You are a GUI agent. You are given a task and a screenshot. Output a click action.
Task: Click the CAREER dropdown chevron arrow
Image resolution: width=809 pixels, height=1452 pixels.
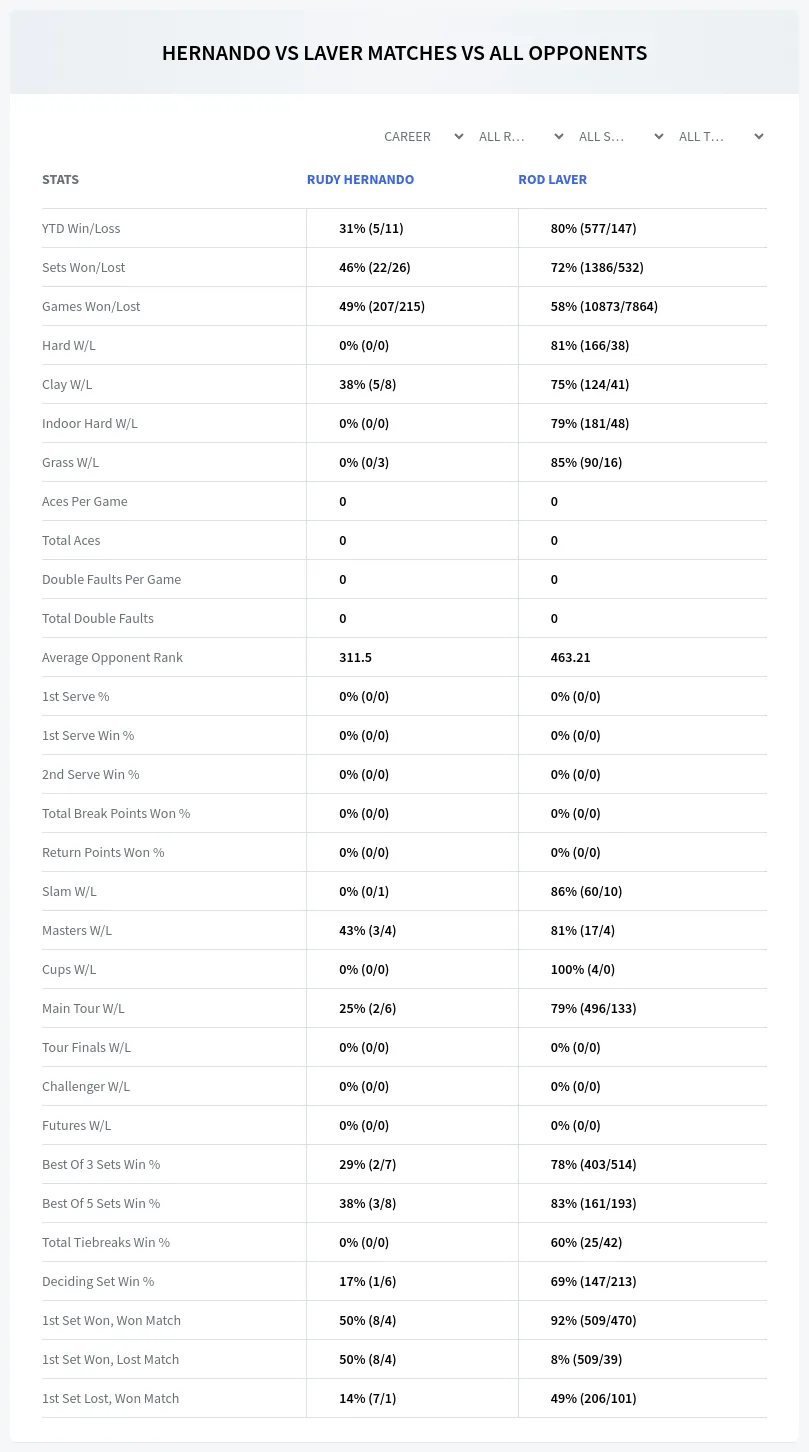coord(459,136)
